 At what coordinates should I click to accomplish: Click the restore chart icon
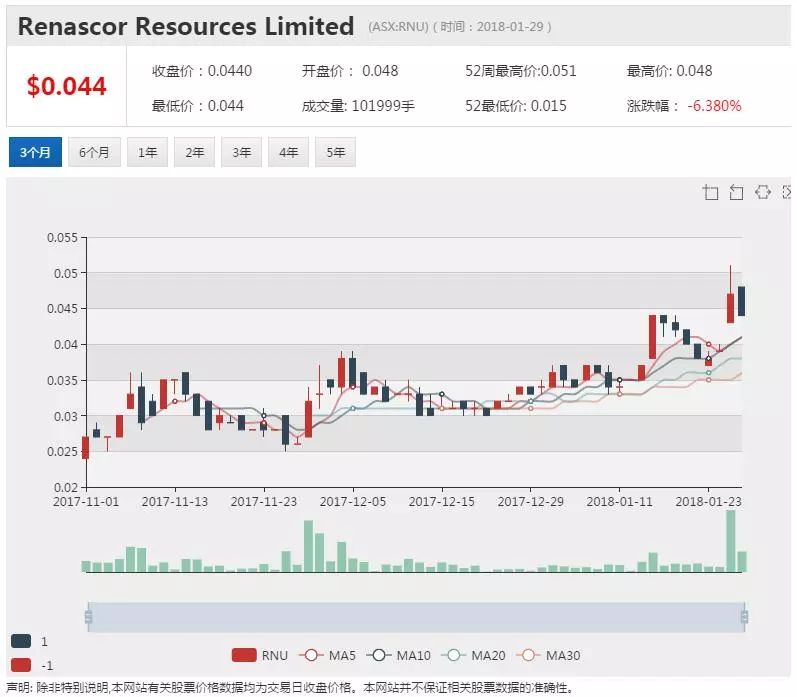pos(762,192)
